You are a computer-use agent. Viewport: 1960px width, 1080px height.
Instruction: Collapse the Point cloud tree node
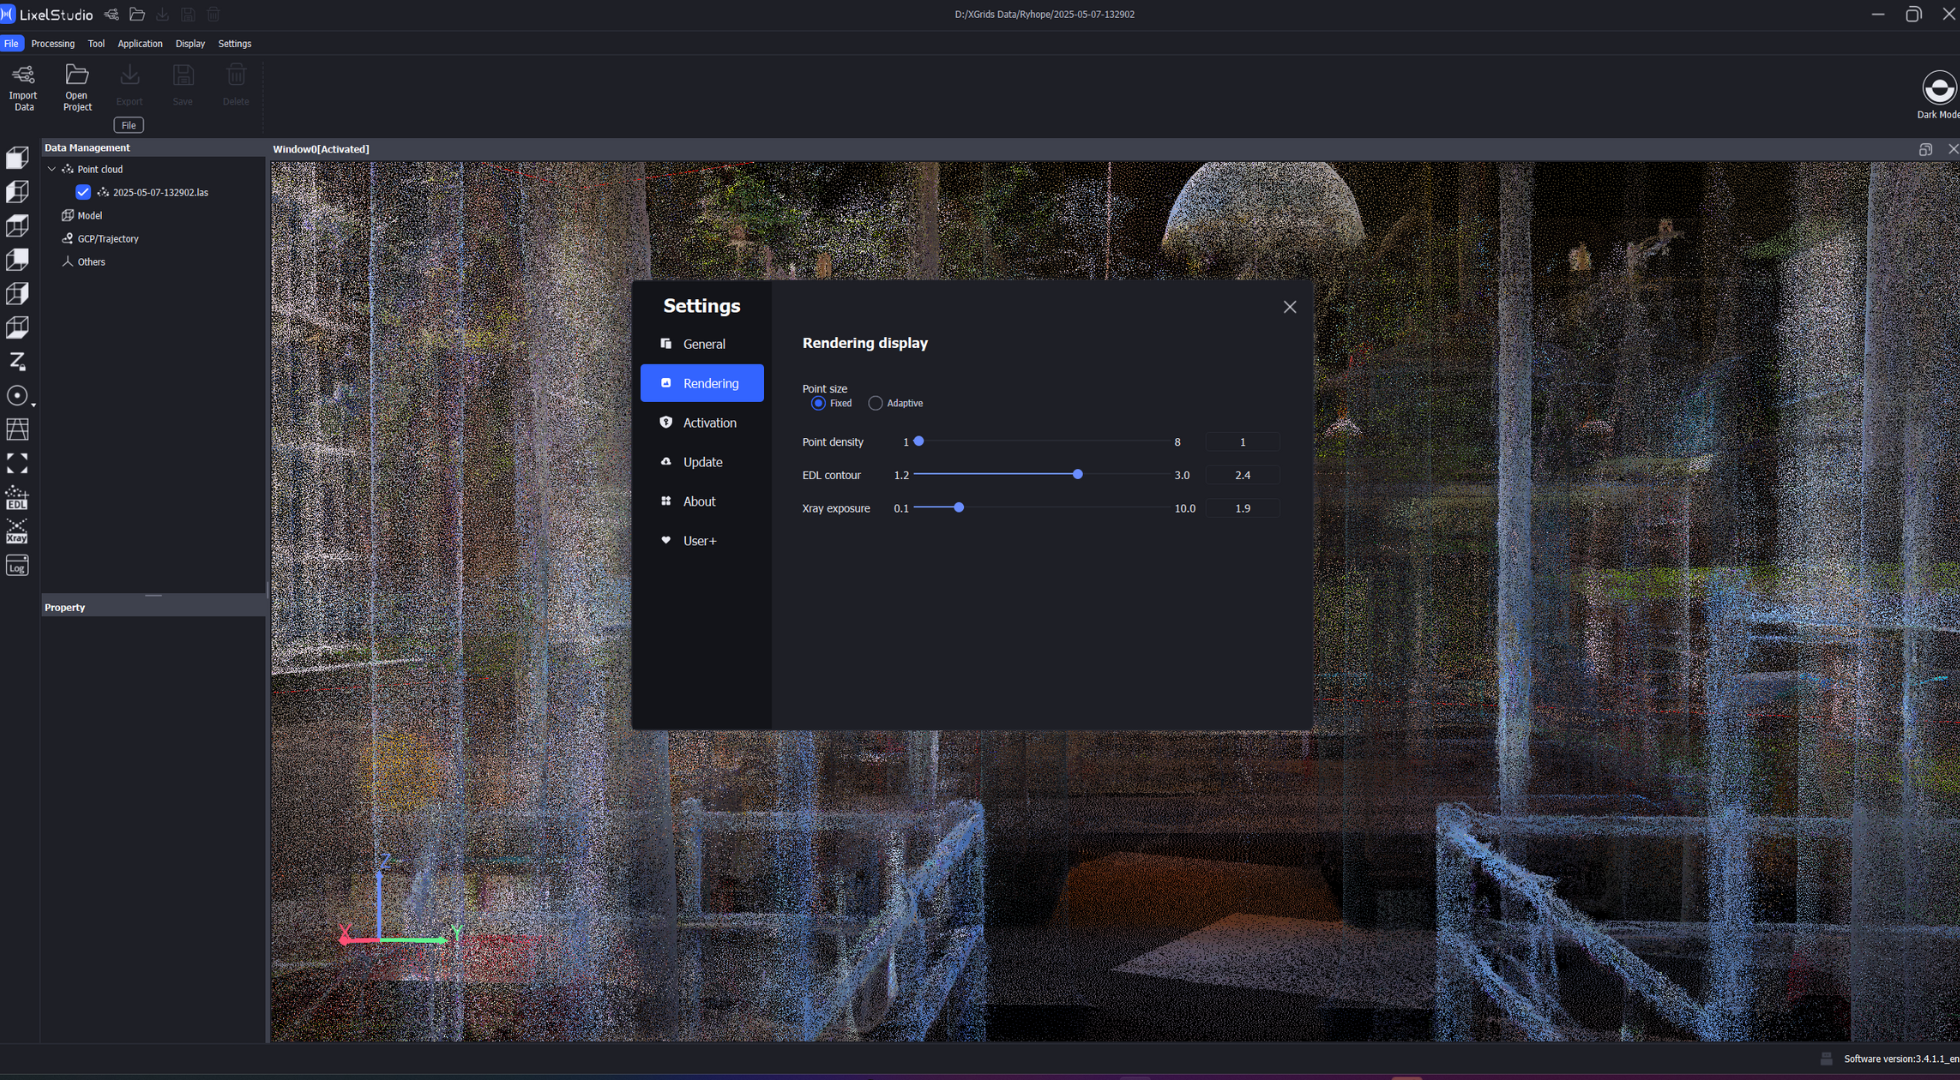coord(52,169)
